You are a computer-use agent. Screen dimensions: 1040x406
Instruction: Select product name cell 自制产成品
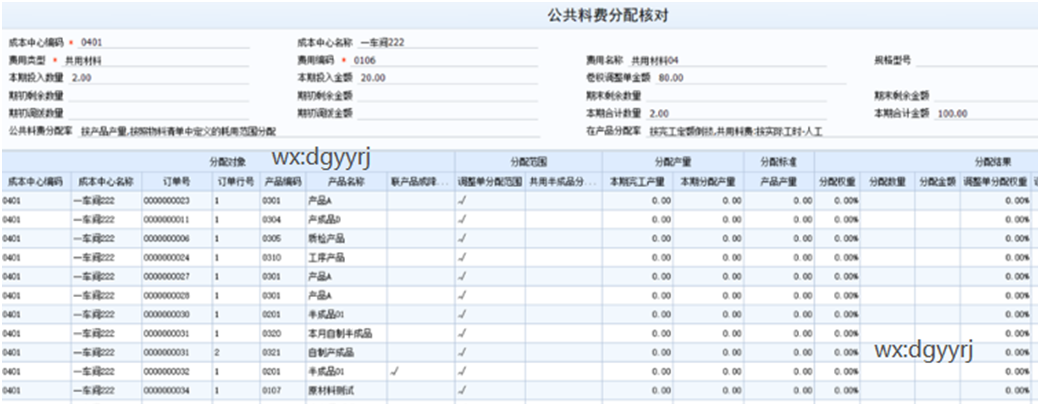tap(347, 352)
